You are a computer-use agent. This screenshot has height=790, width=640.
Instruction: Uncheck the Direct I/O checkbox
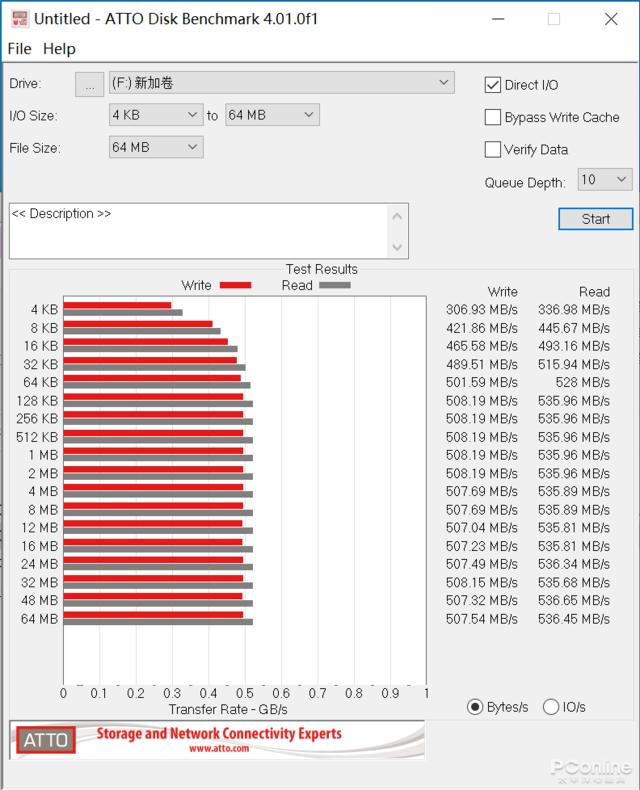[x=492, y=85]
